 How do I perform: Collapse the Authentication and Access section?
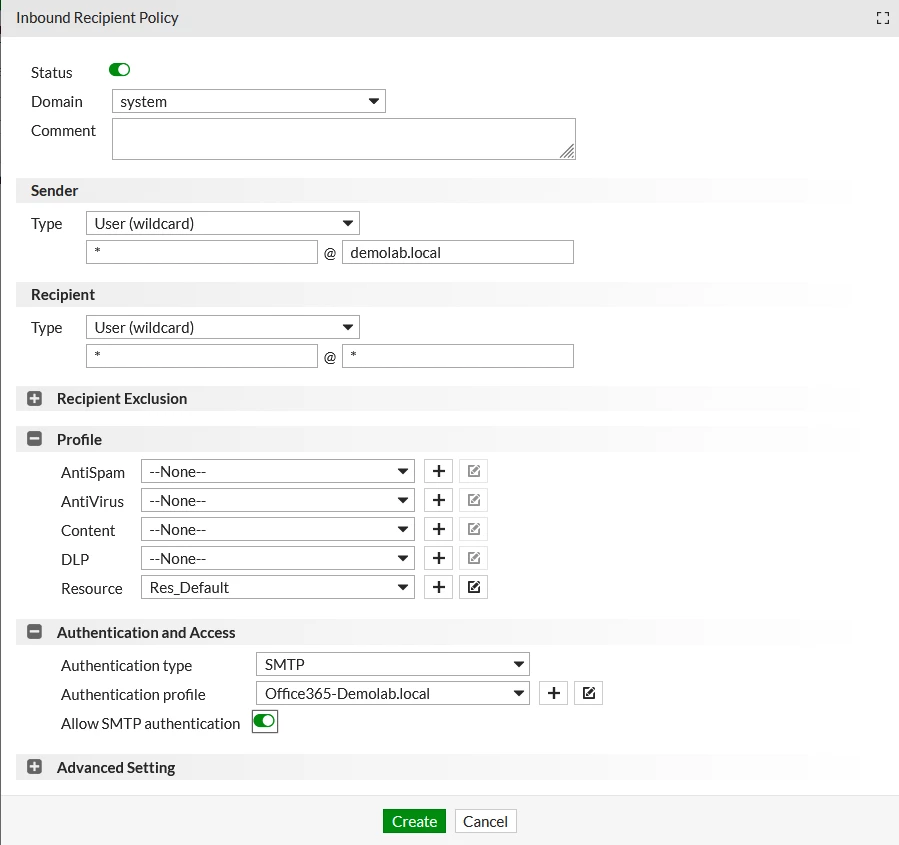point(34,632)
